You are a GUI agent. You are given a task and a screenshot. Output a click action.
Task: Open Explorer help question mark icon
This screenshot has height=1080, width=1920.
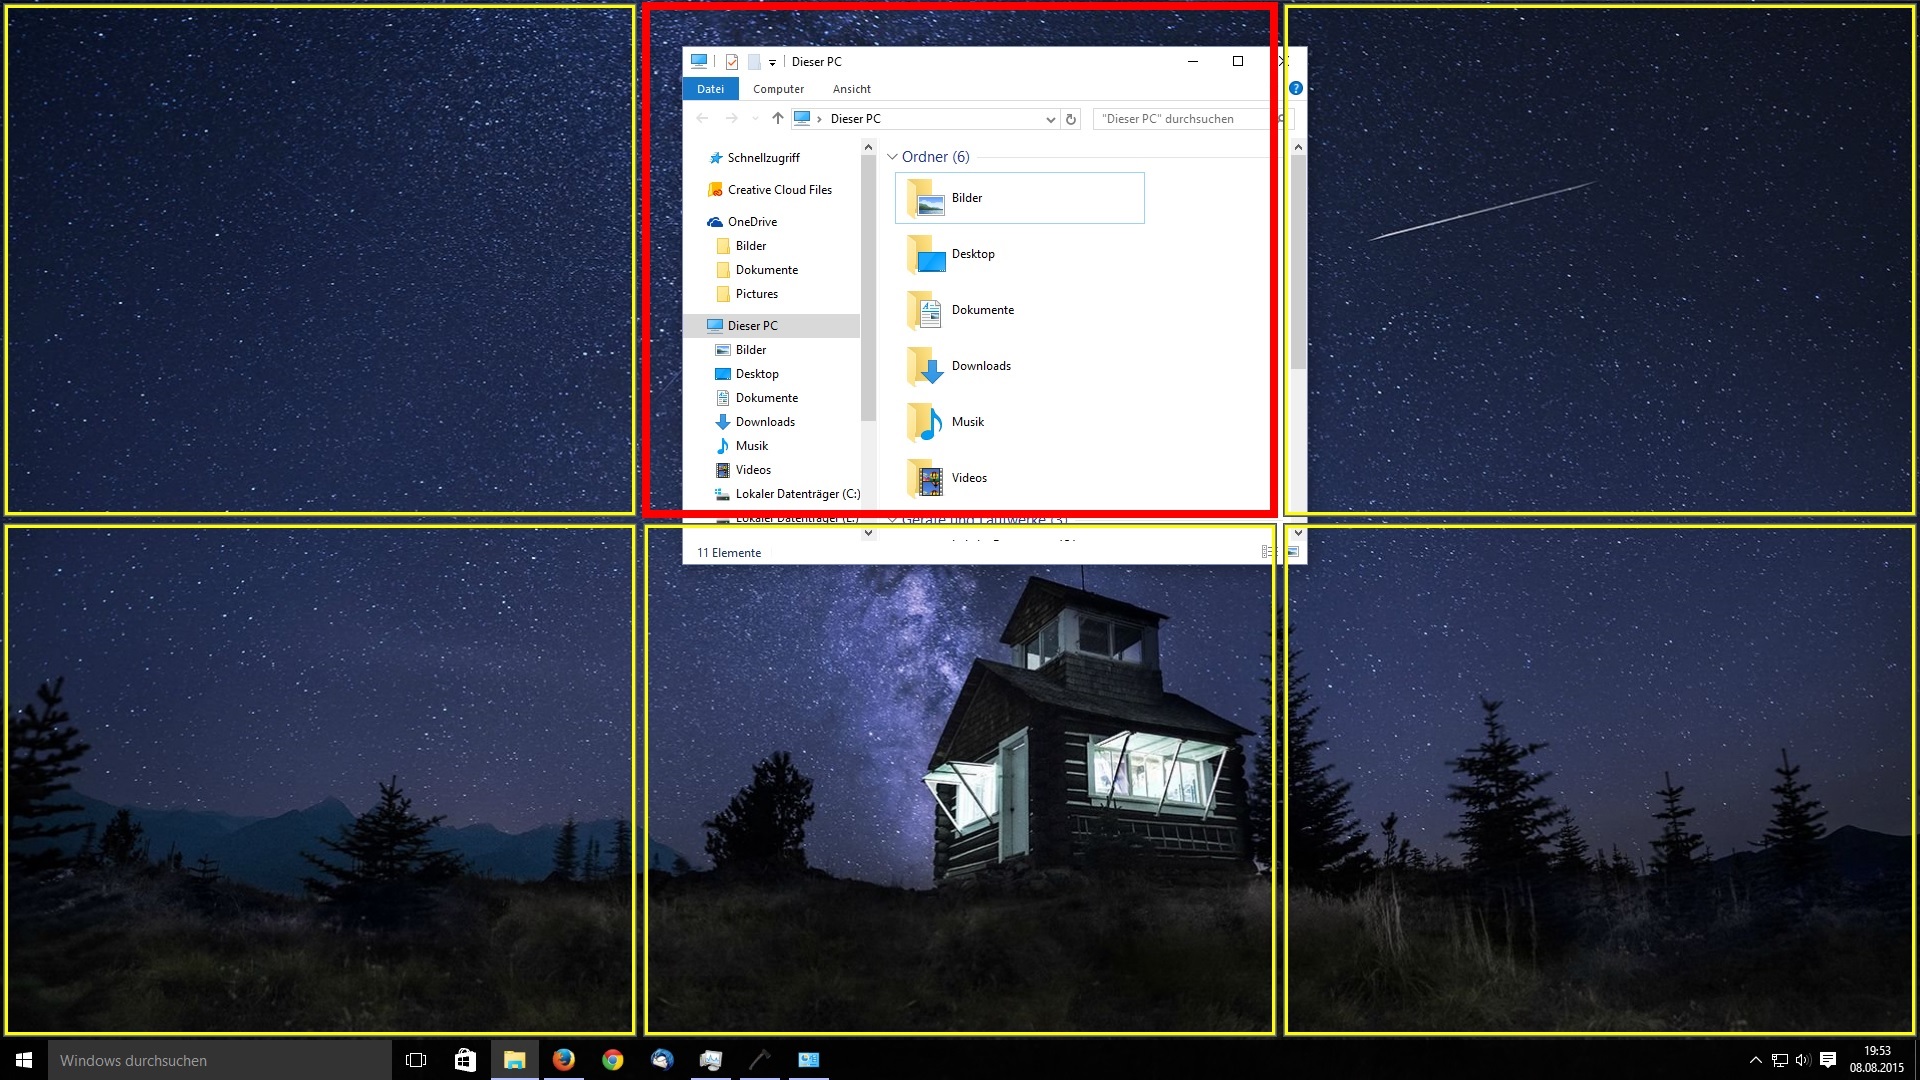pos(1295,88)
